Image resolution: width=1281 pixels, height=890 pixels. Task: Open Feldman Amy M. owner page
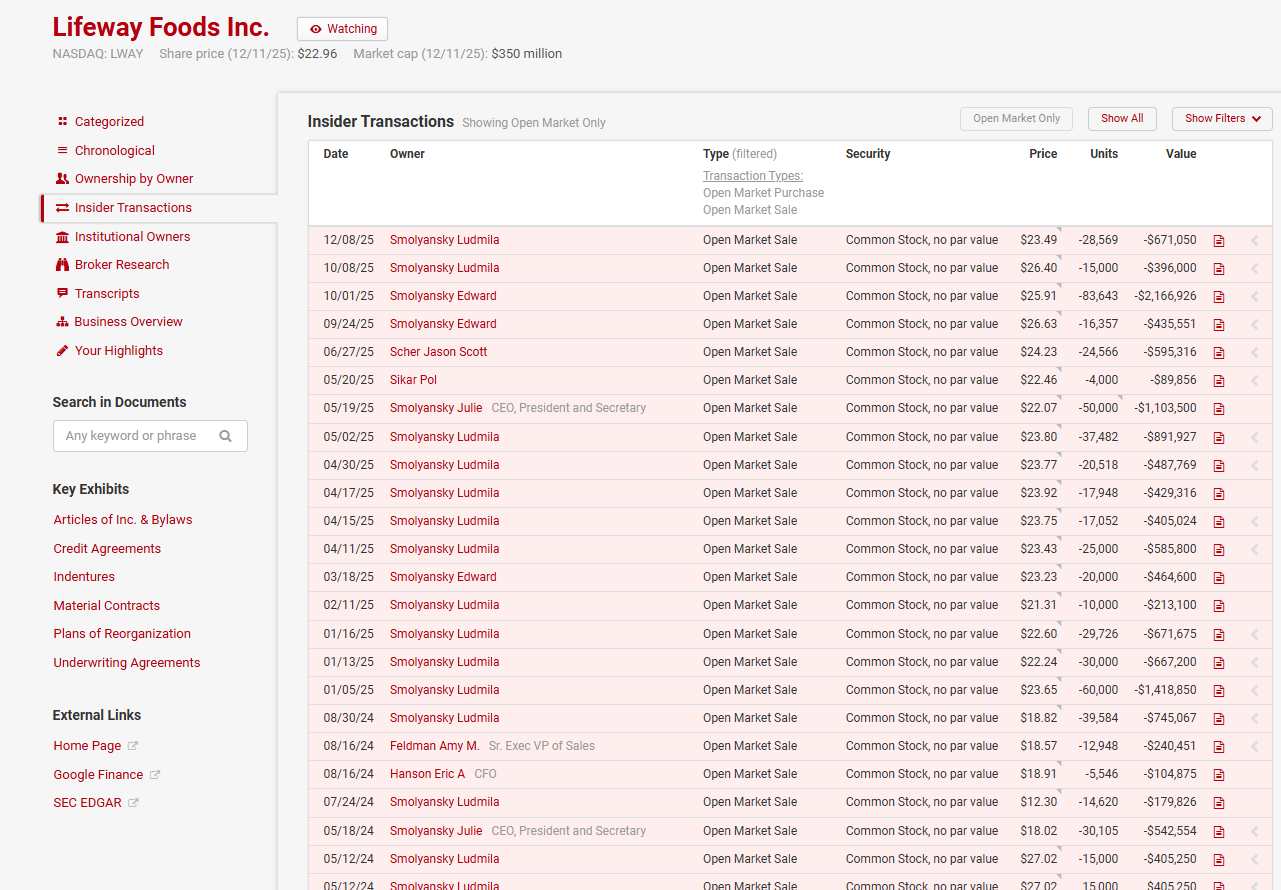[x=435, y=746]
